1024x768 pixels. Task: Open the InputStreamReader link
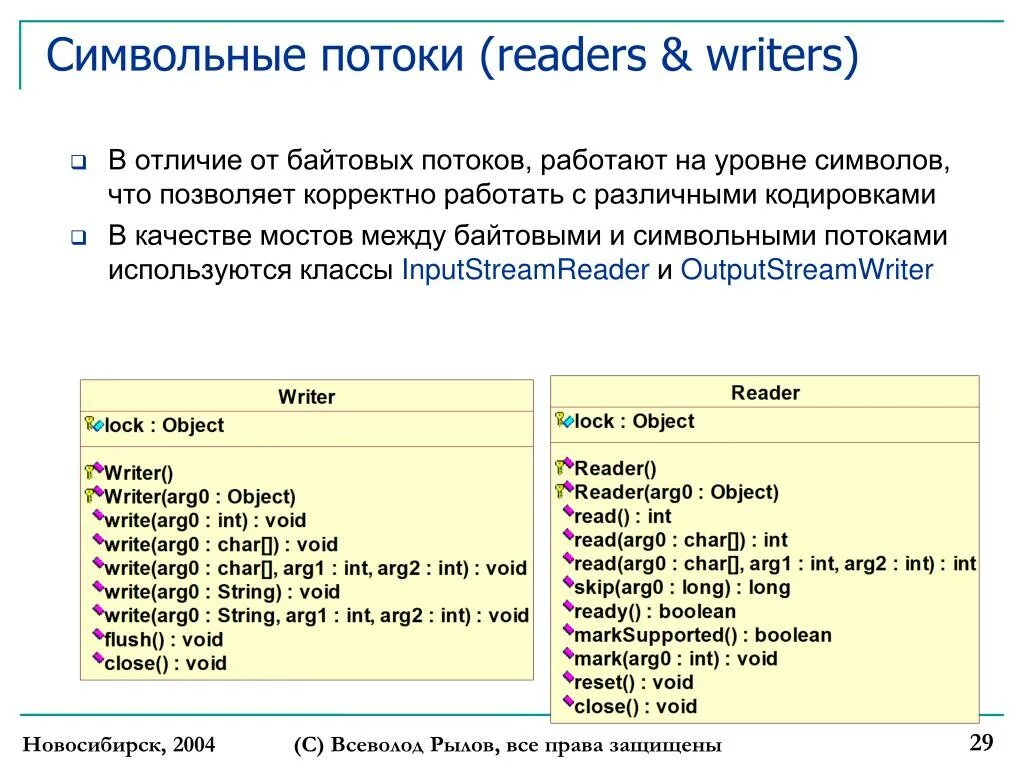(524, 268)
